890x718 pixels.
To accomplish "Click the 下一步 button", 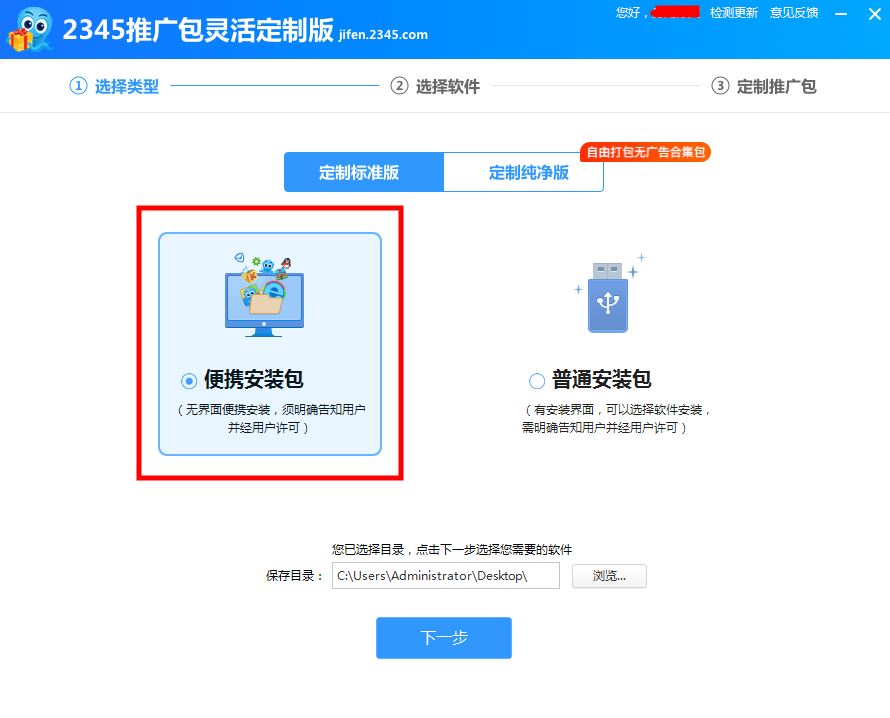I will [x=443, y=637].
